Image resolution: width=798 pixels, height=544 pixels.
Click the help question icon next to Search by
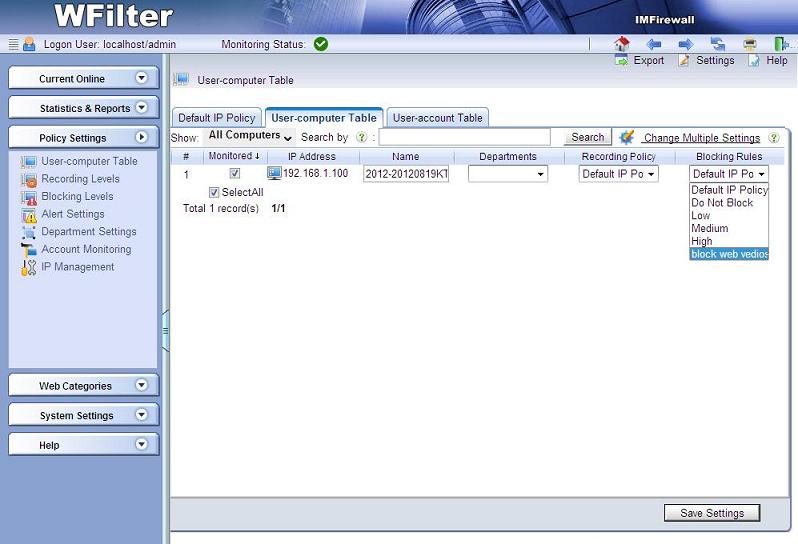361,137
